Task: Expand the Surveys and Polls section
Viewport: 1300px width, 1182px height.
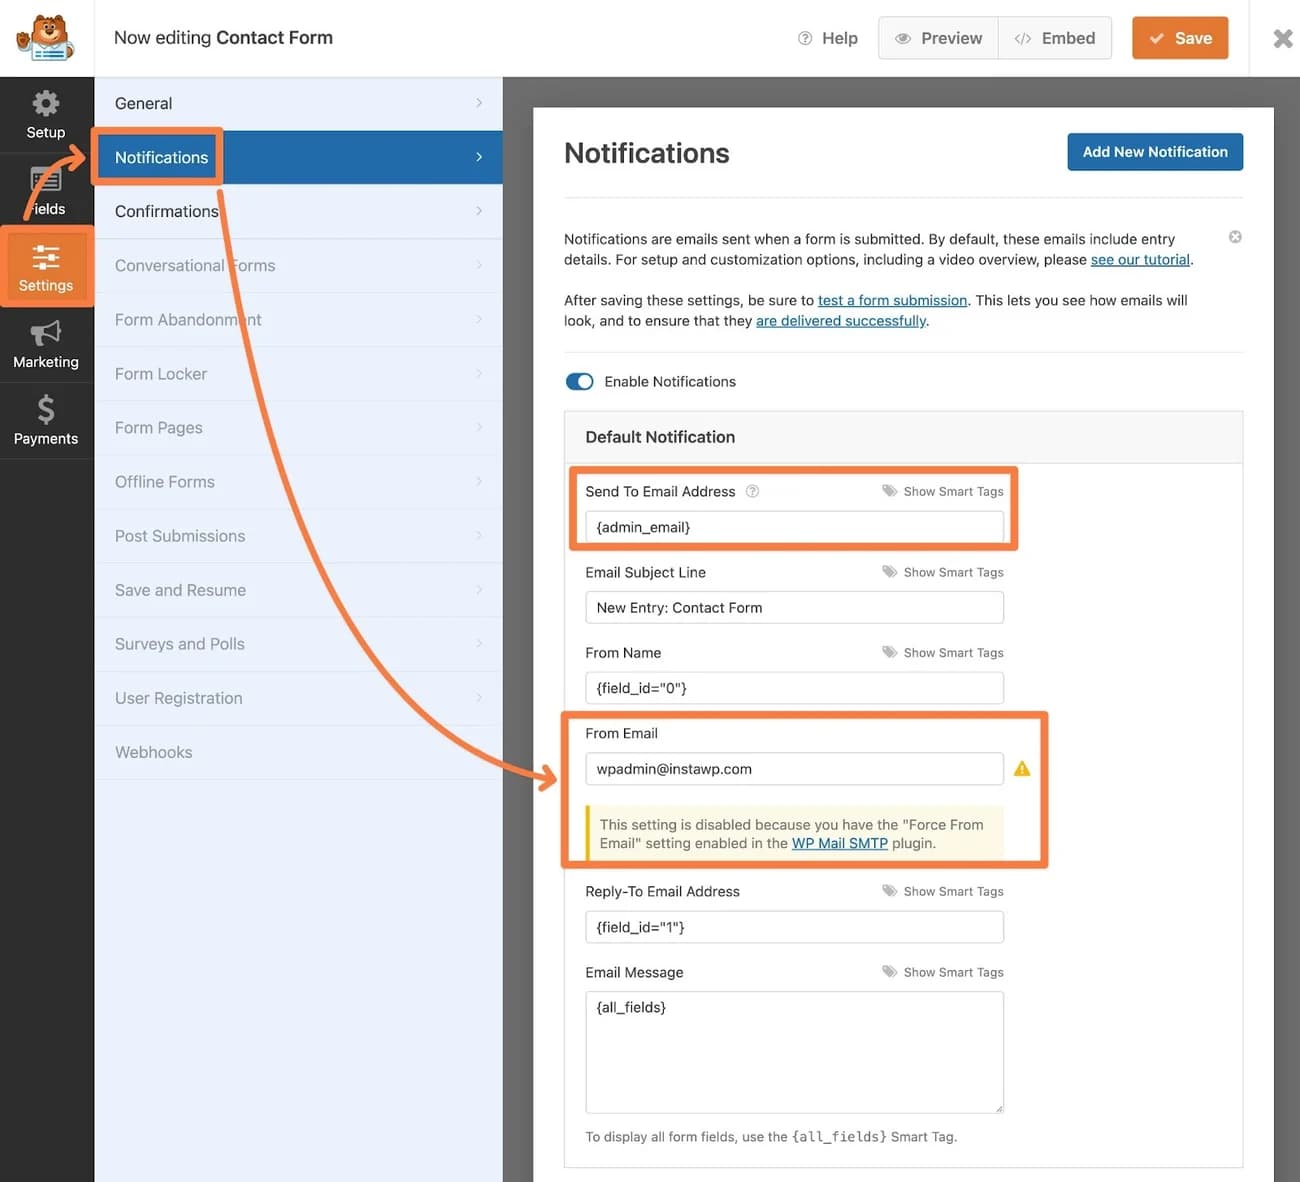Action: [297, 643]
